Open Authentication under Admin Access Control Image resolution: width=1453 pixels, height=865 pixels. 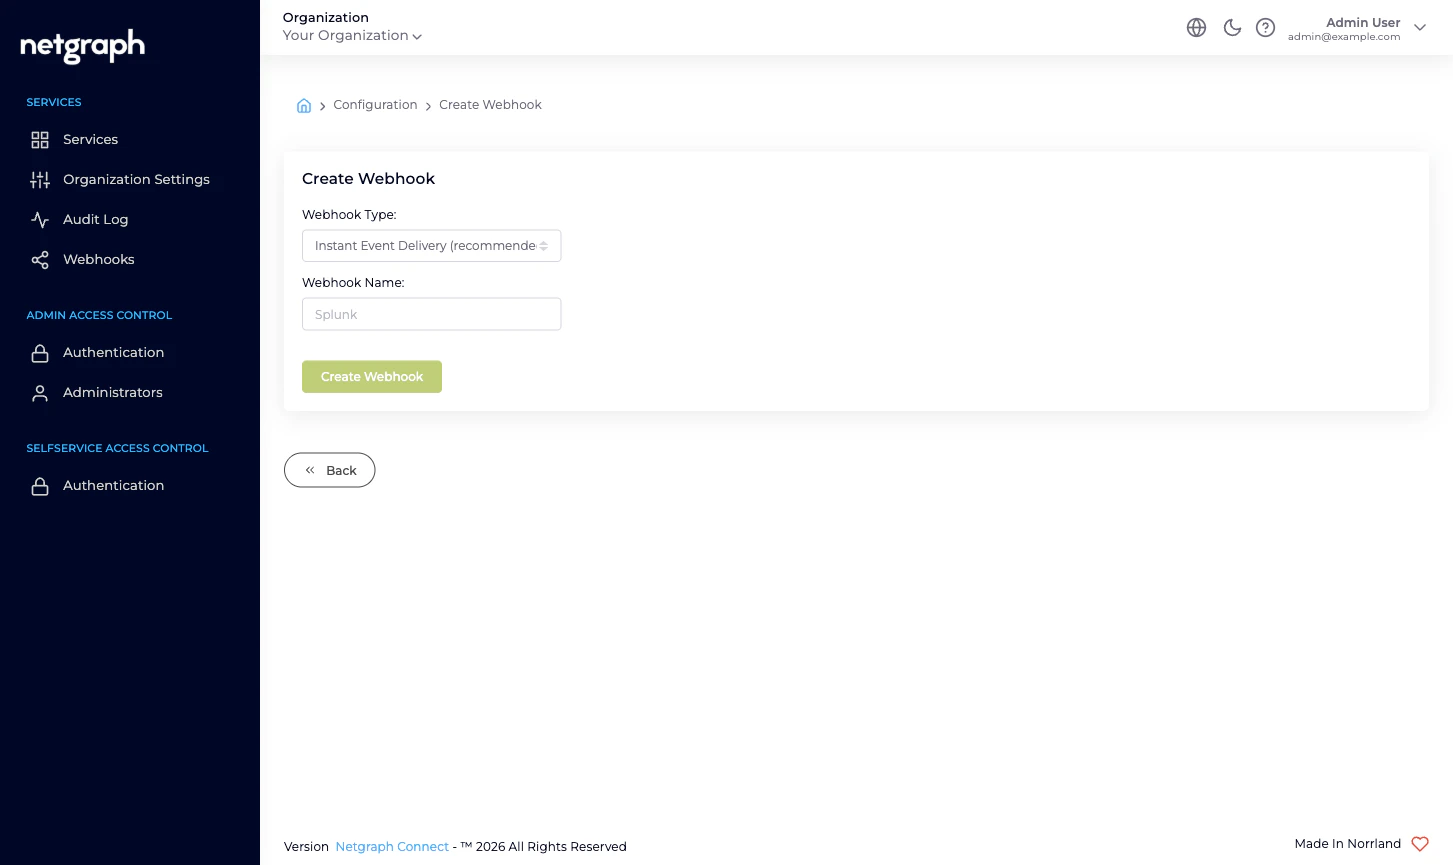pyautogui.click(x=113, y=352)
